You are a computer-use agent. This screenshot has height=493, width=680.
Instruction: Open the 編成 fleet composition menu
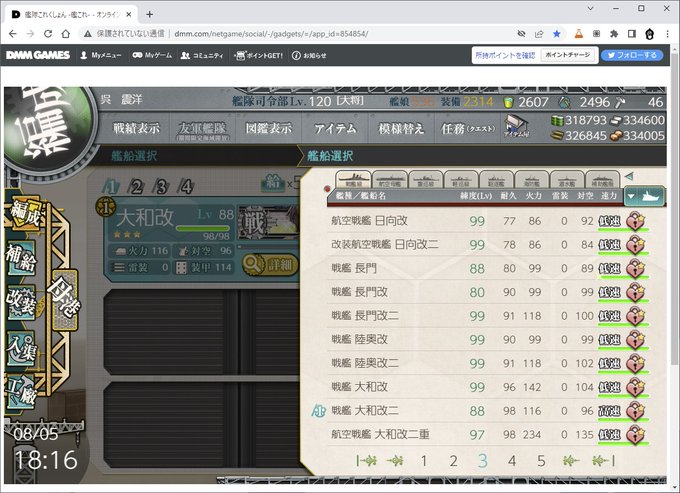[25, 213]
